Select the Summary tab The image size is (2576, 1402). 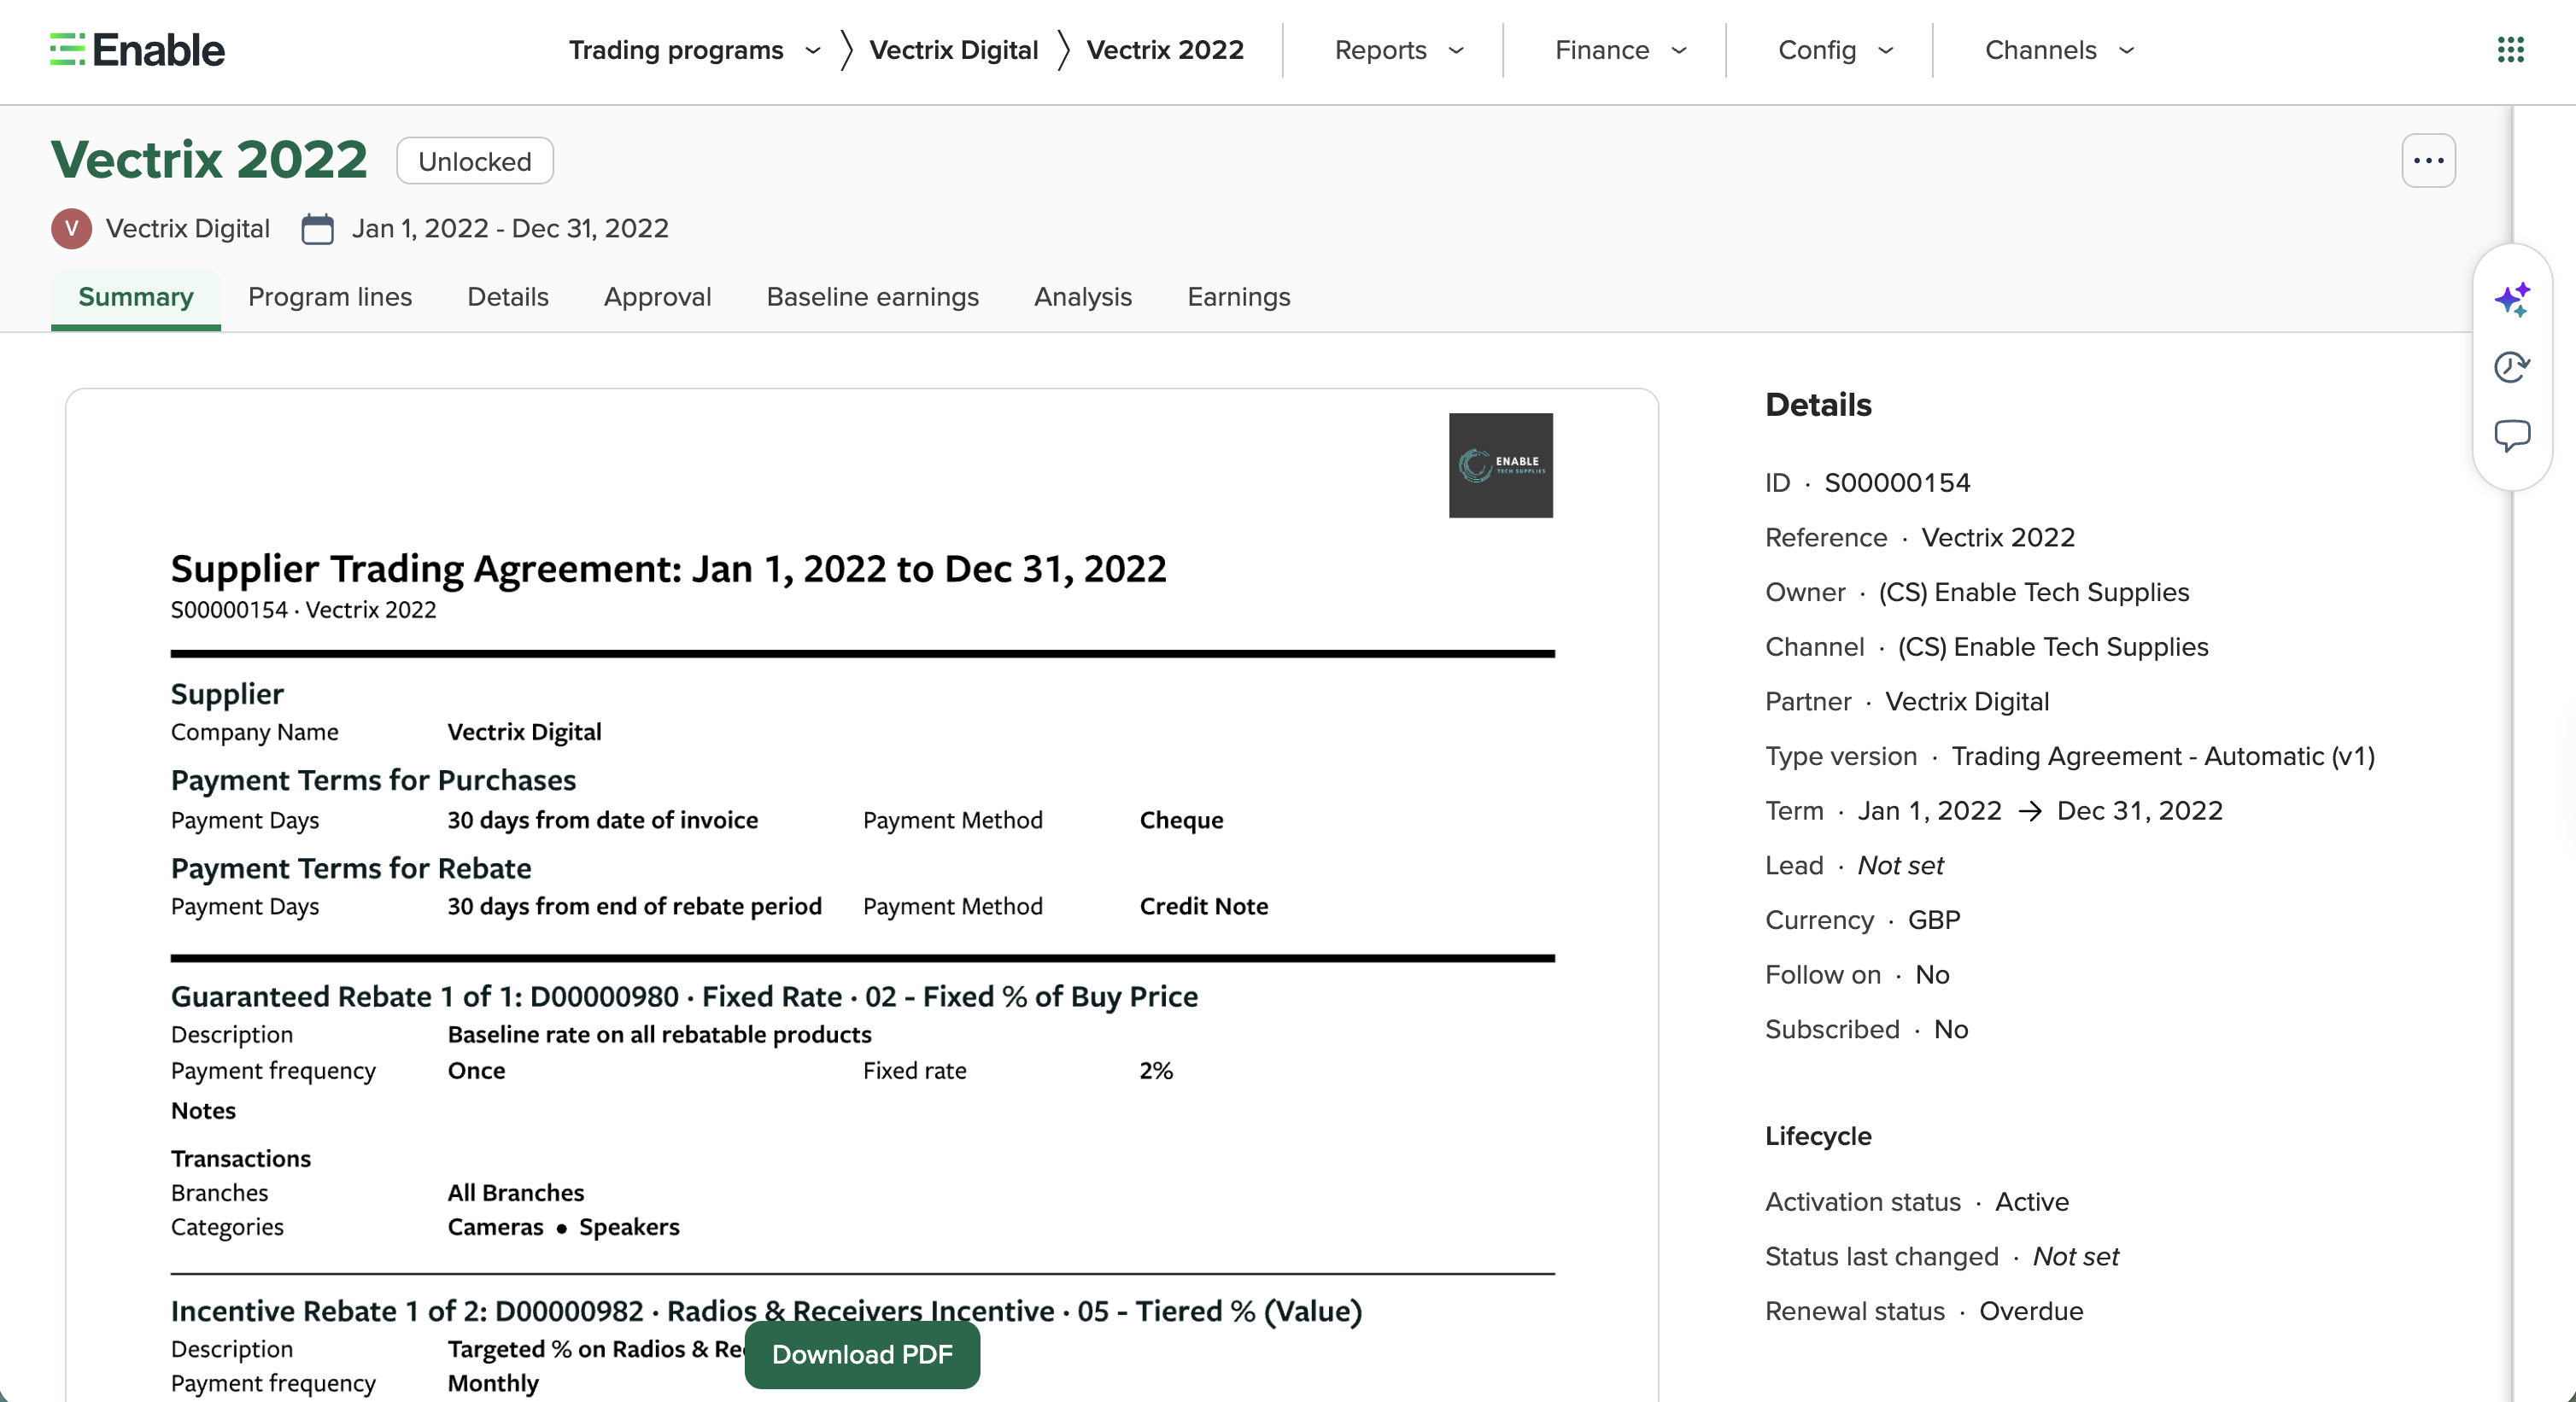pyautogui.click(x=136, y=297)
